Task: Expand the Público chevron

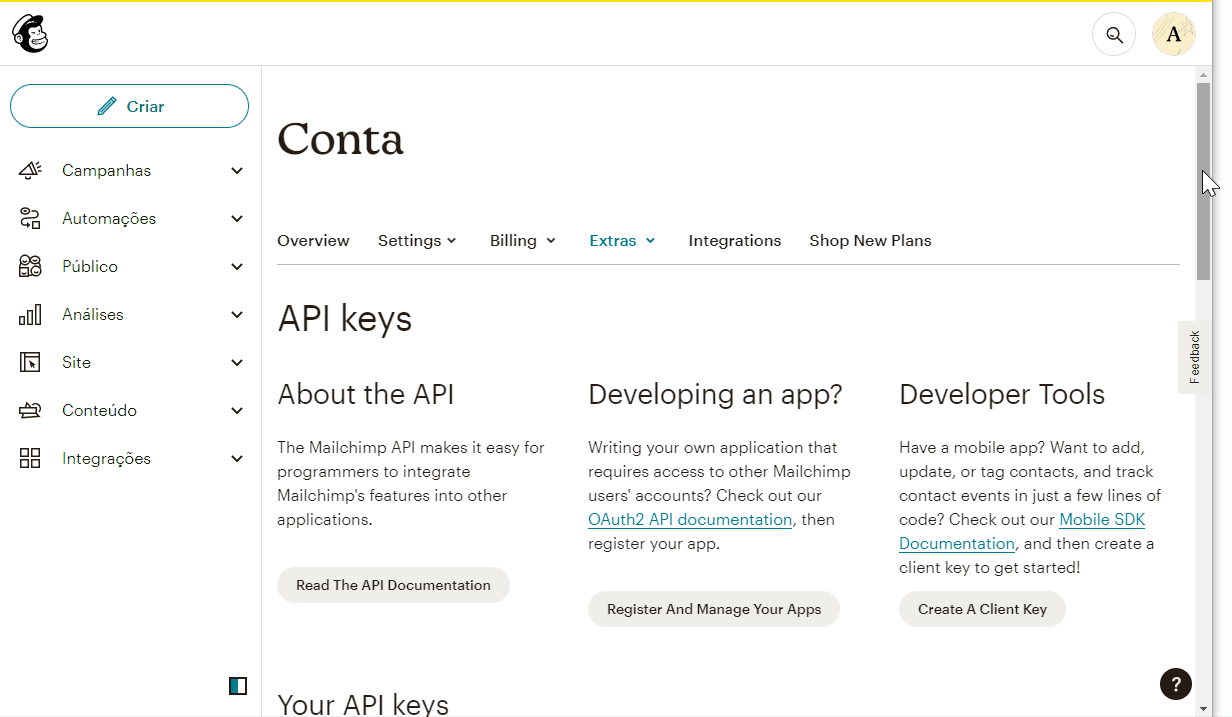Action: click(x=237, y=267)
